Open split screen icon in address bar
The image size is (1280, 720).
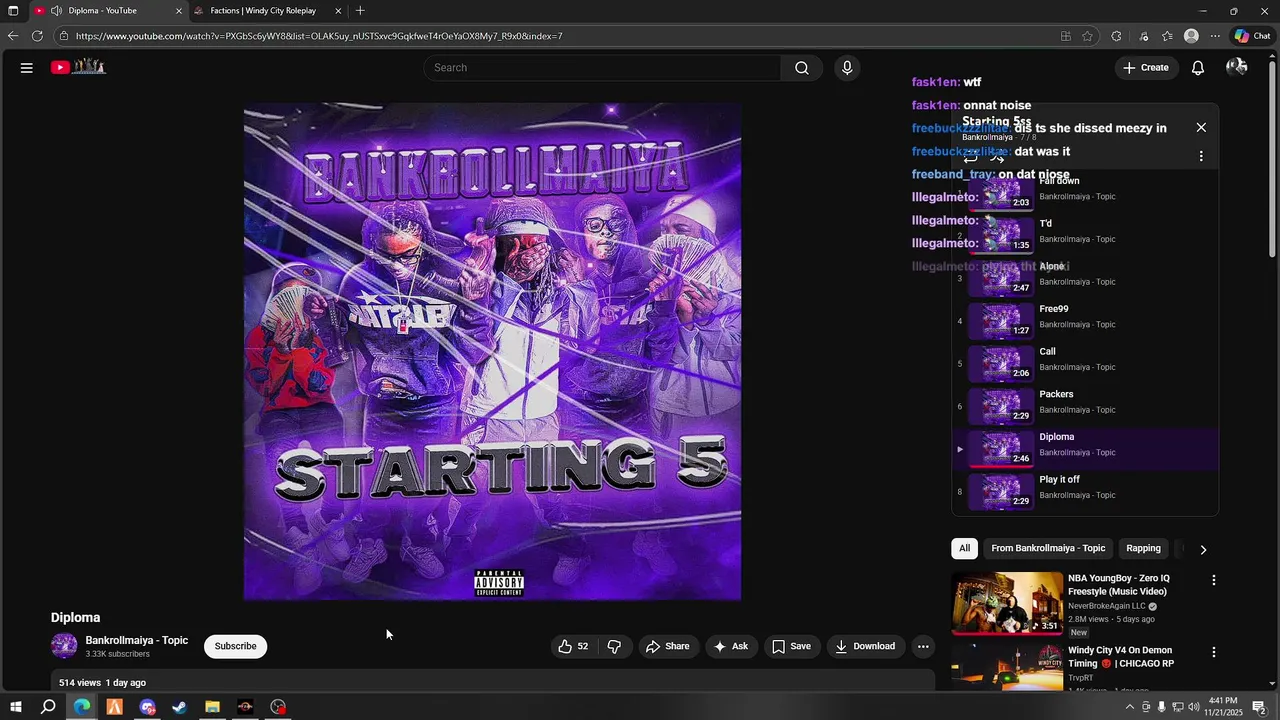[1066, 36]
